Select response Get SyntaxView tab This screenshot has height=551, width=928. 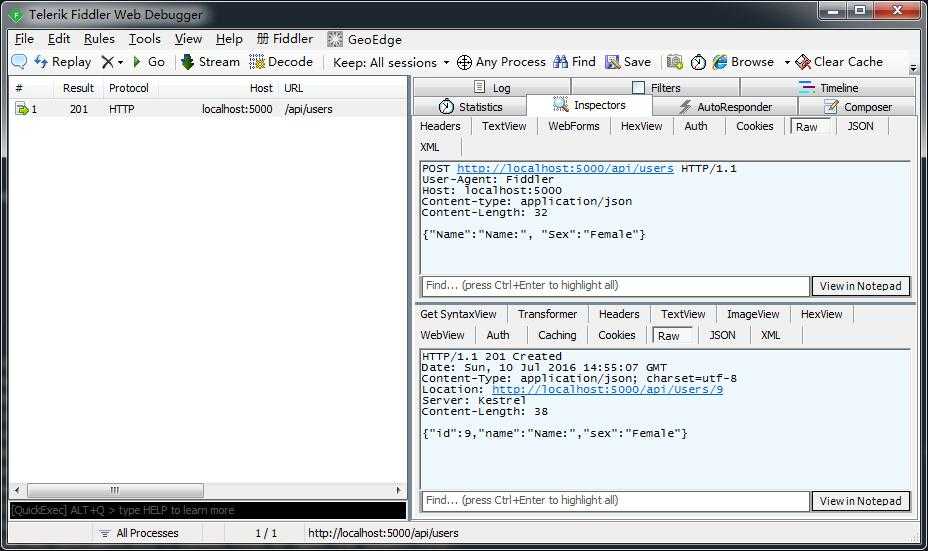pos(458,314)
